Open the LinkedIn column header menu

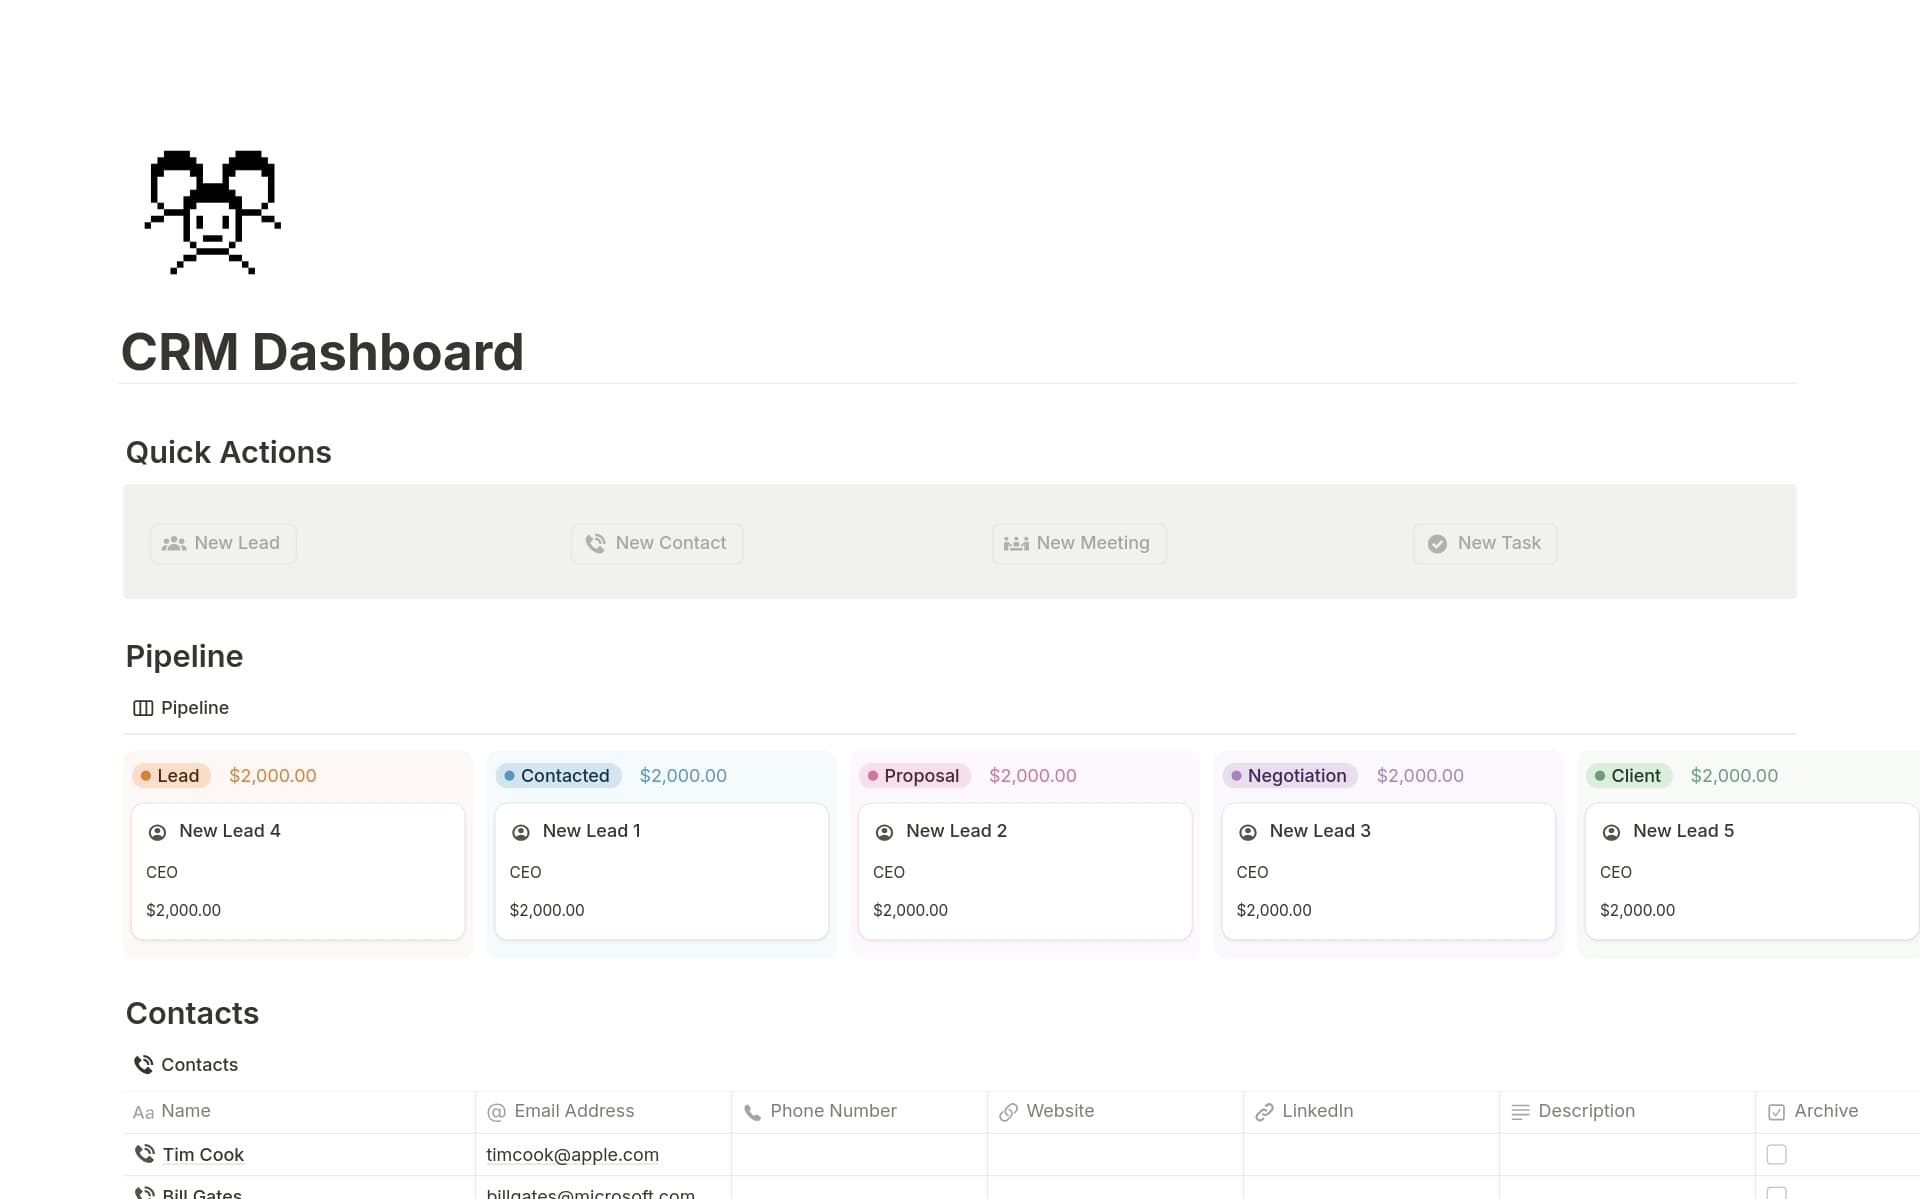(x=1371, y=1112)
